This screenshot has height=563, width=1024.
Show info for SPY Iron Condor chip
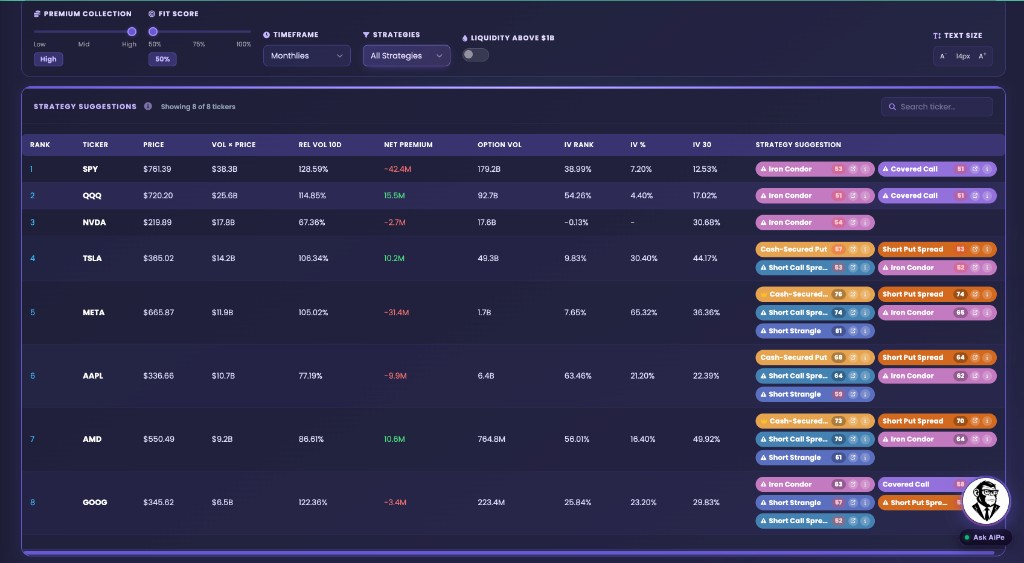[865, 169]
